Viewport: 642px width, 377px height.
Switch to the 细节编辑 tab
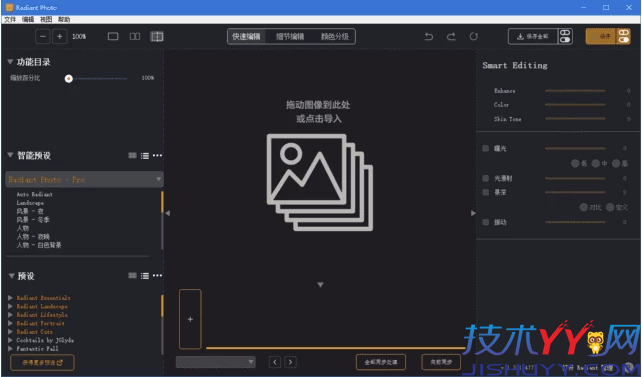290,36
